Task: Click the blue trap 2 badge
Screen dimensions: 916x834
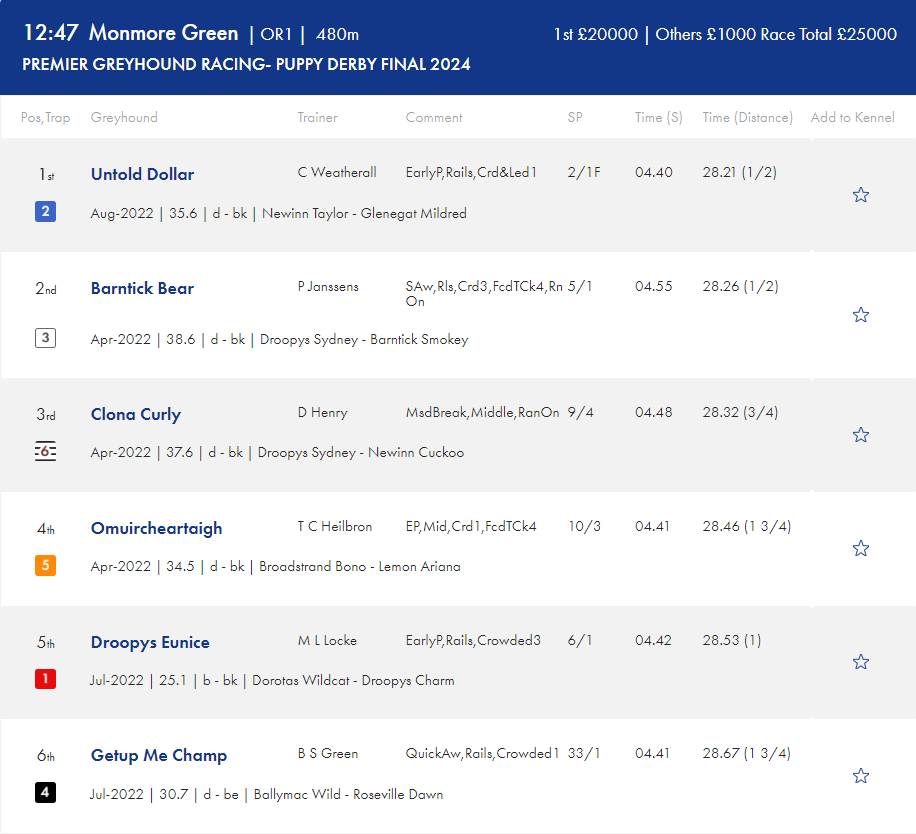Action: (x=46, y=211)
